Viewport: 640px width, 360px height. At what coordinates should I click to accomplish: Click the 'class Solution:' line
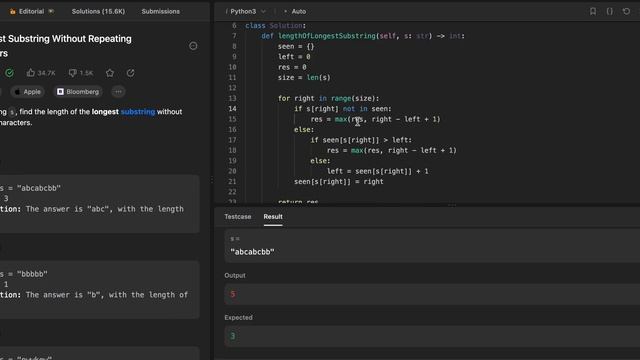(x=276, y=25)
